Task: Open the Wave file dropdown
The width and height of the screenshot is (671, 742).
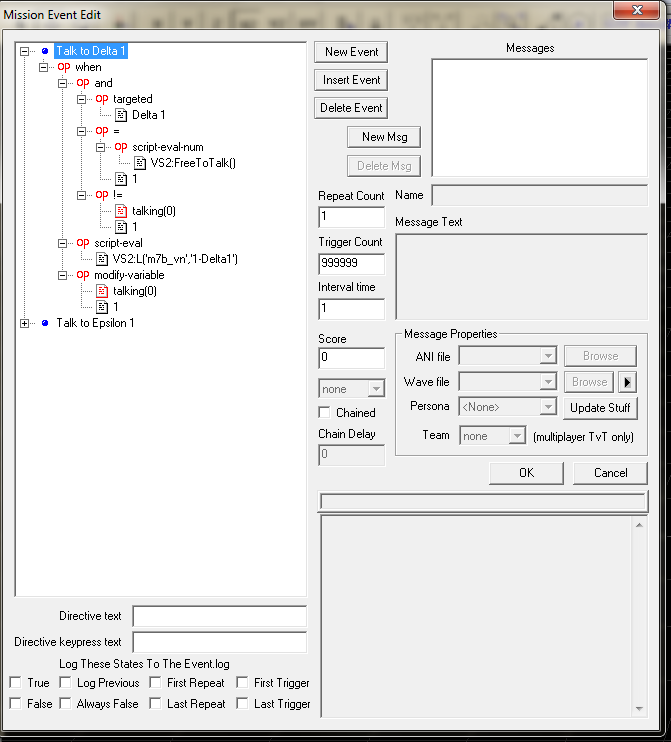Action: pos(548,381)
